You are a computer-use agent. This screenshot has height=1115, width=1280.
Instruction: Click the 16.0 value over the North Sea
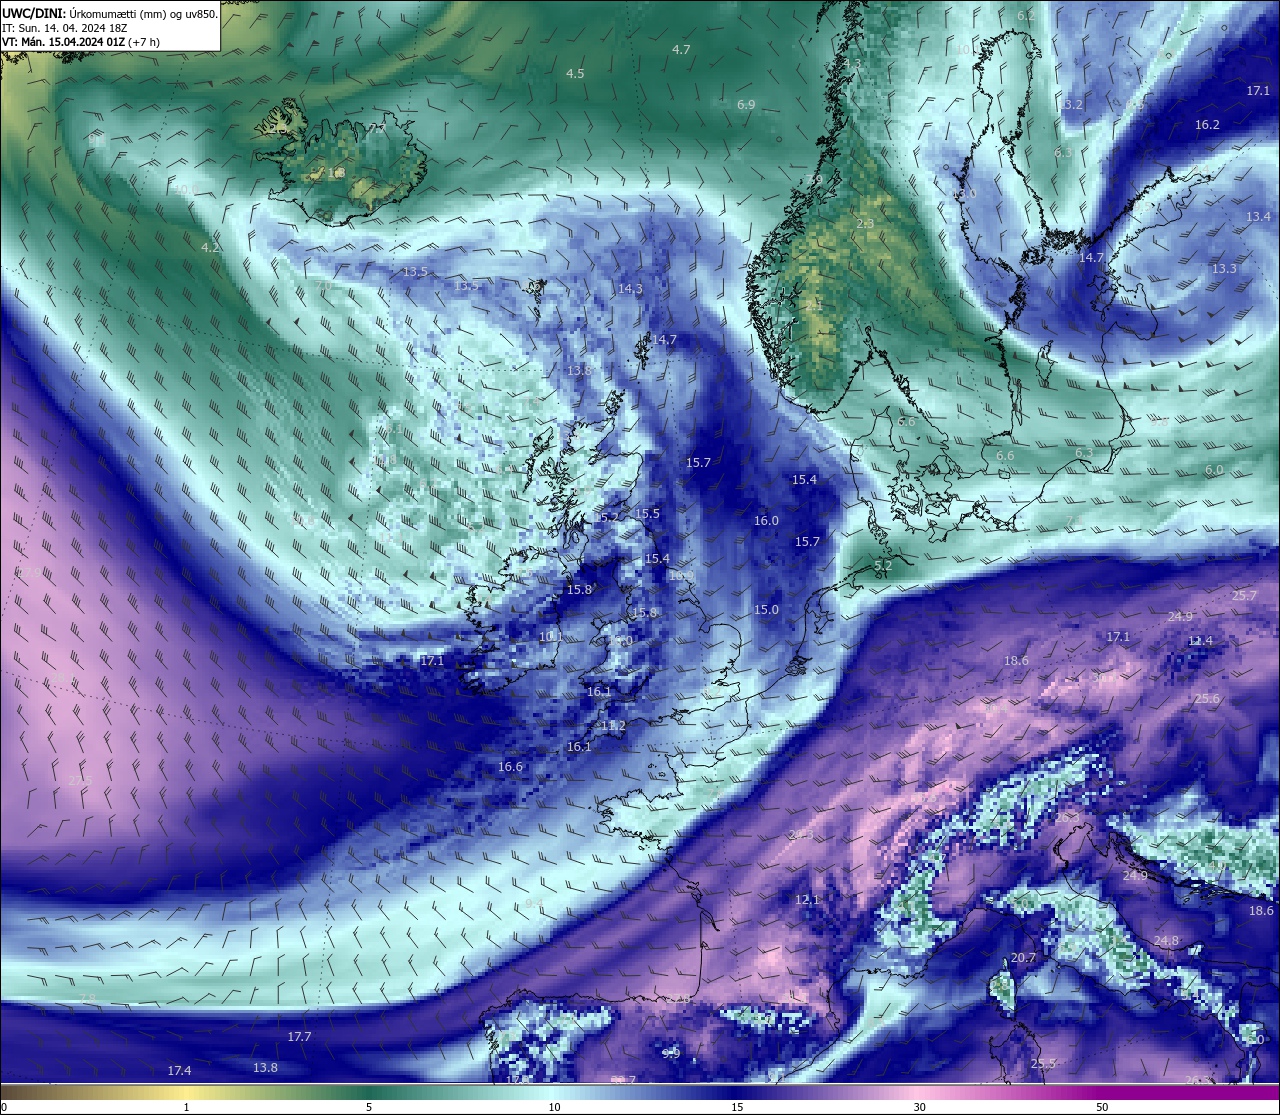click(766, 521)
